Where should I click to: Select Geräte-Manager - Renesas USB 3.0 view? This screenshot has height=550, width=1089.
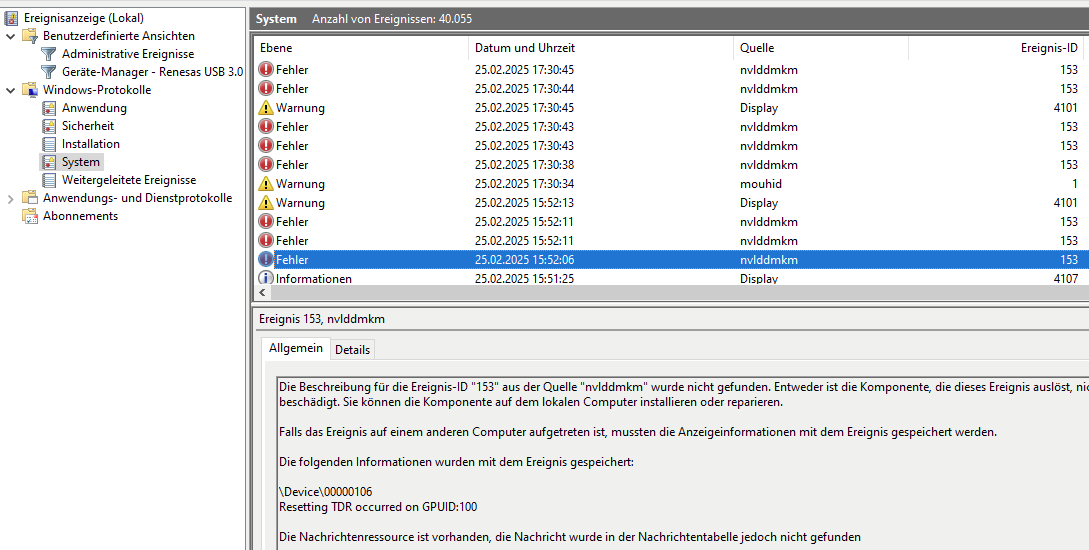click(x=152, y=72)
